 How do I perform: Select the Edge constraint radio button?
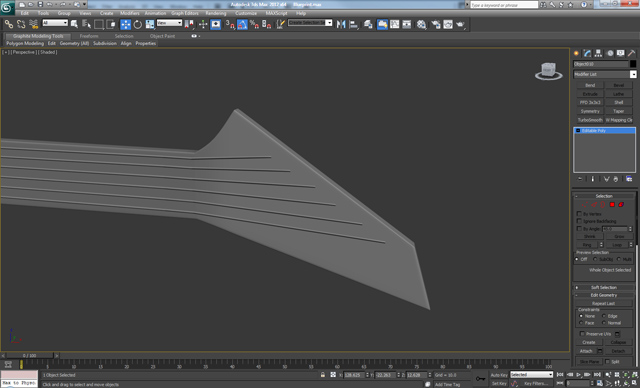tap(604, 316)
